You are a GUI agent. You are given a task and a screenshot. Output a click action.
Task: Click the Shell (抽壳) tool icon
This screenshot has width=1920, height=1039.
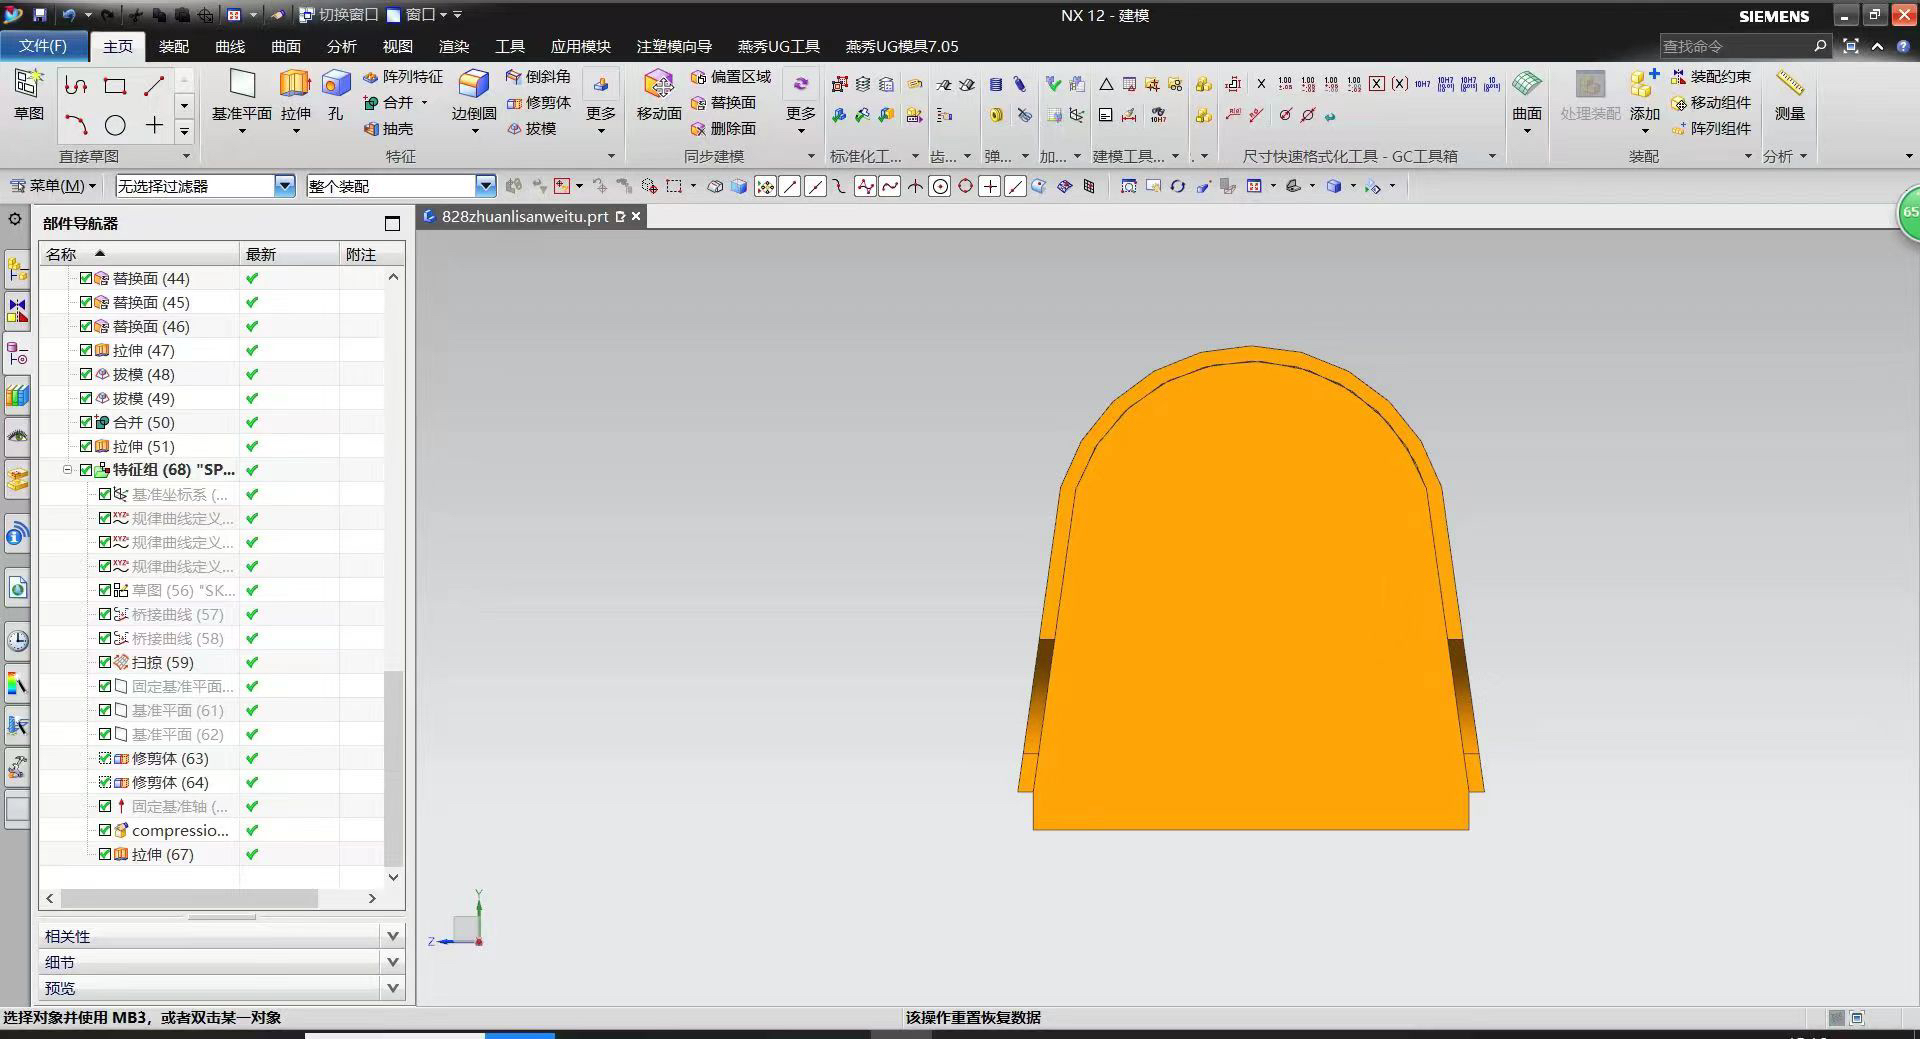pos(388,129)
